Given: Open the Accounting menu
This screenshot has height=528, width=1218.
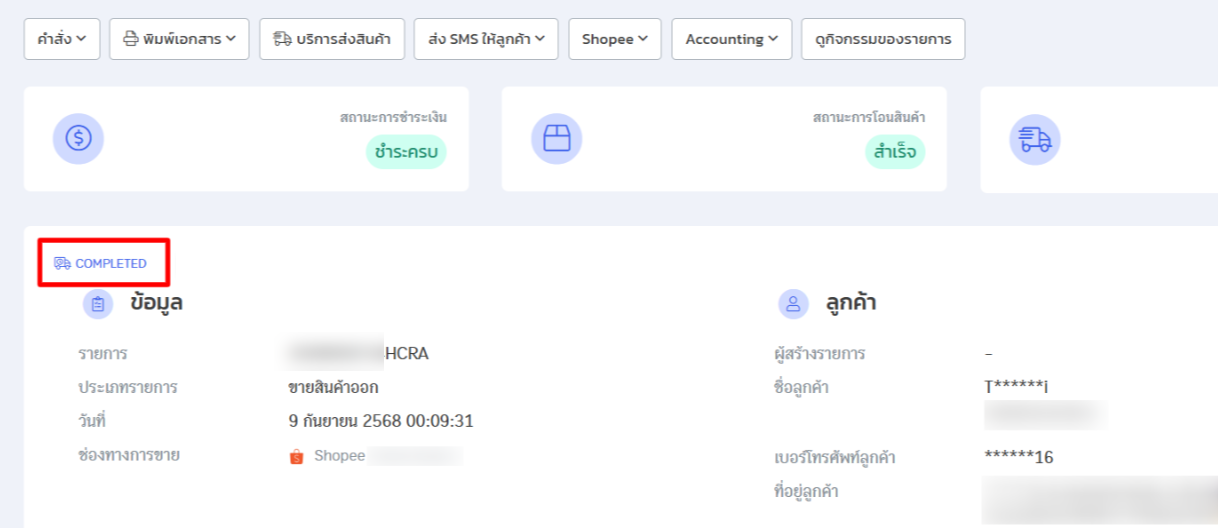Looking at the screenshot, I should coord(731,39).
